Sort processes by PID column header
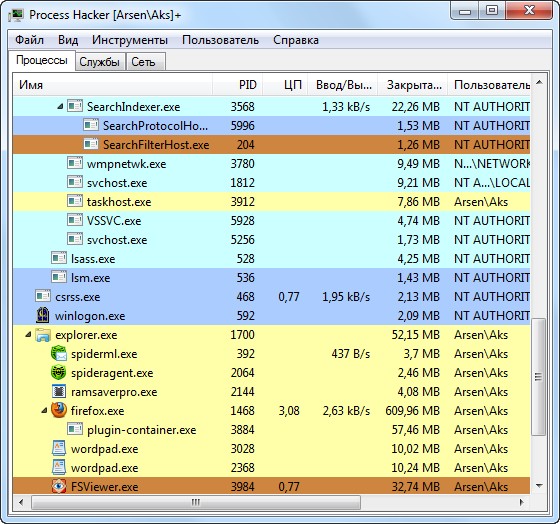Viewport: 560px width, 524px height. (238, 85)
